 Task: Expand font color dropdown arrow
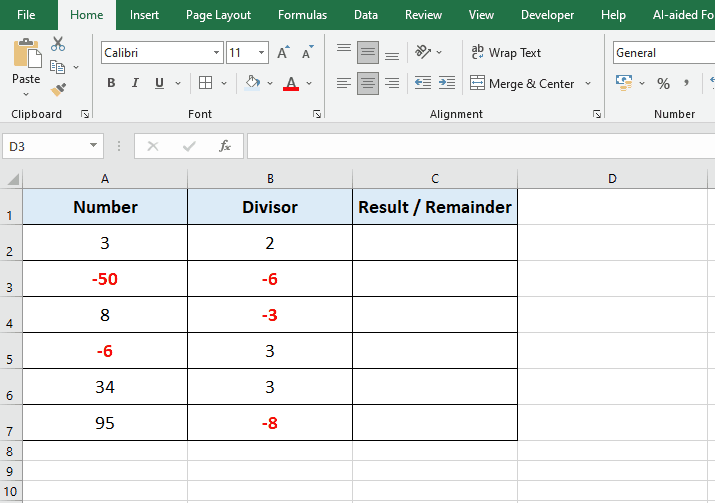click(x=309, y=83)
